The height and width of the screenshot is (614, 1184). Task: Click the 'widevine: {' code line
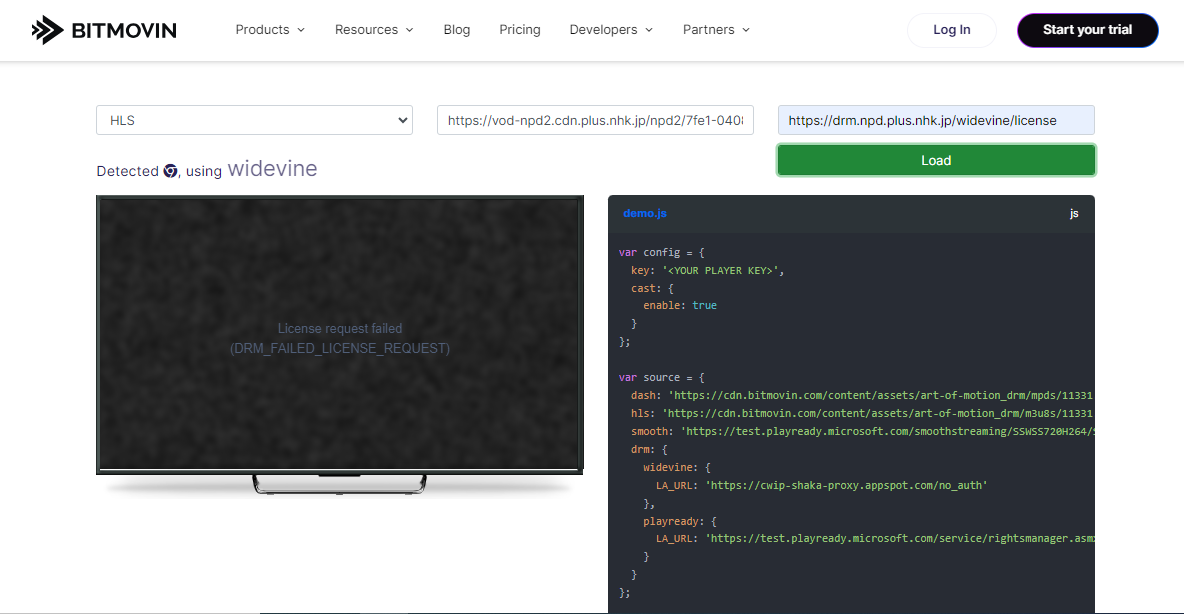coord(677,467)
